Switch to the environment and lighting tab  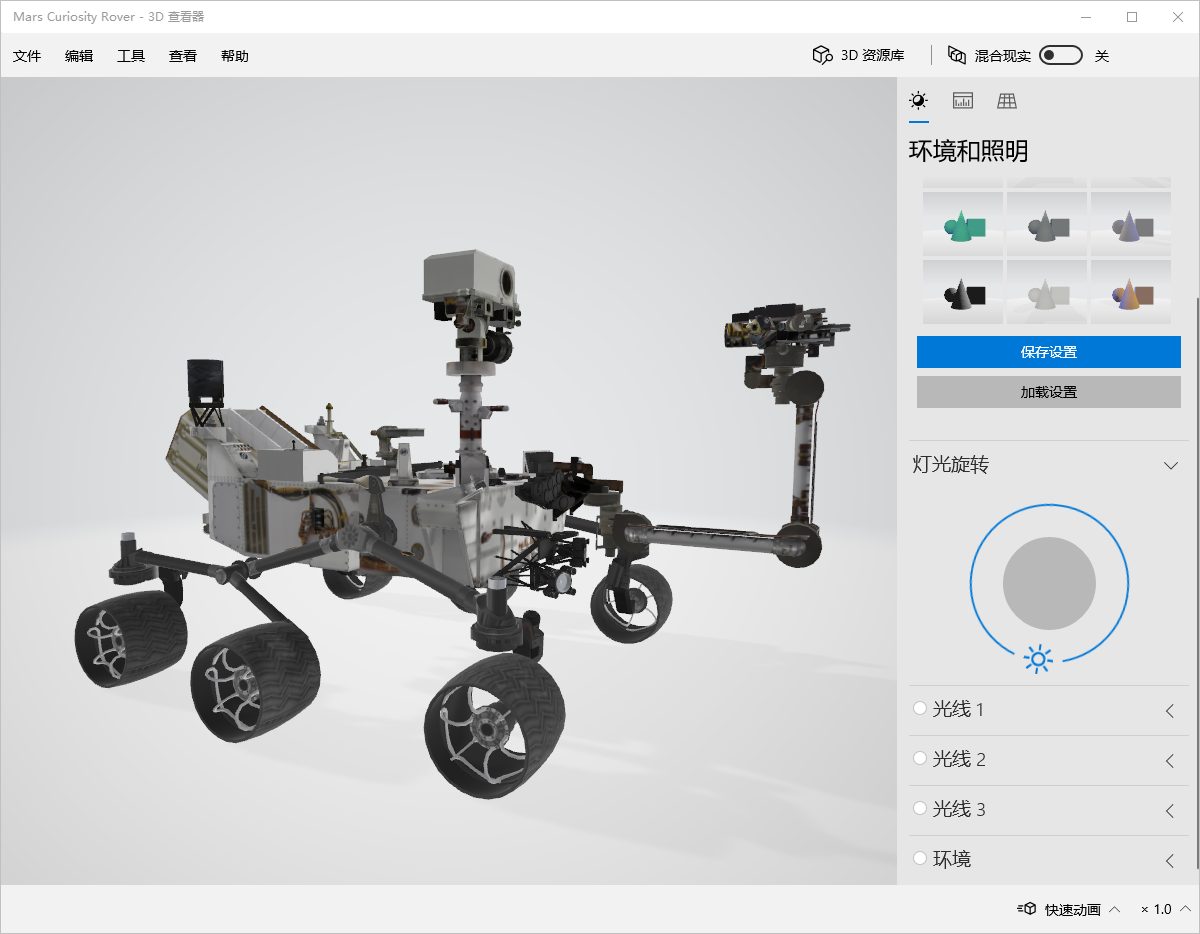pos(918,100)
